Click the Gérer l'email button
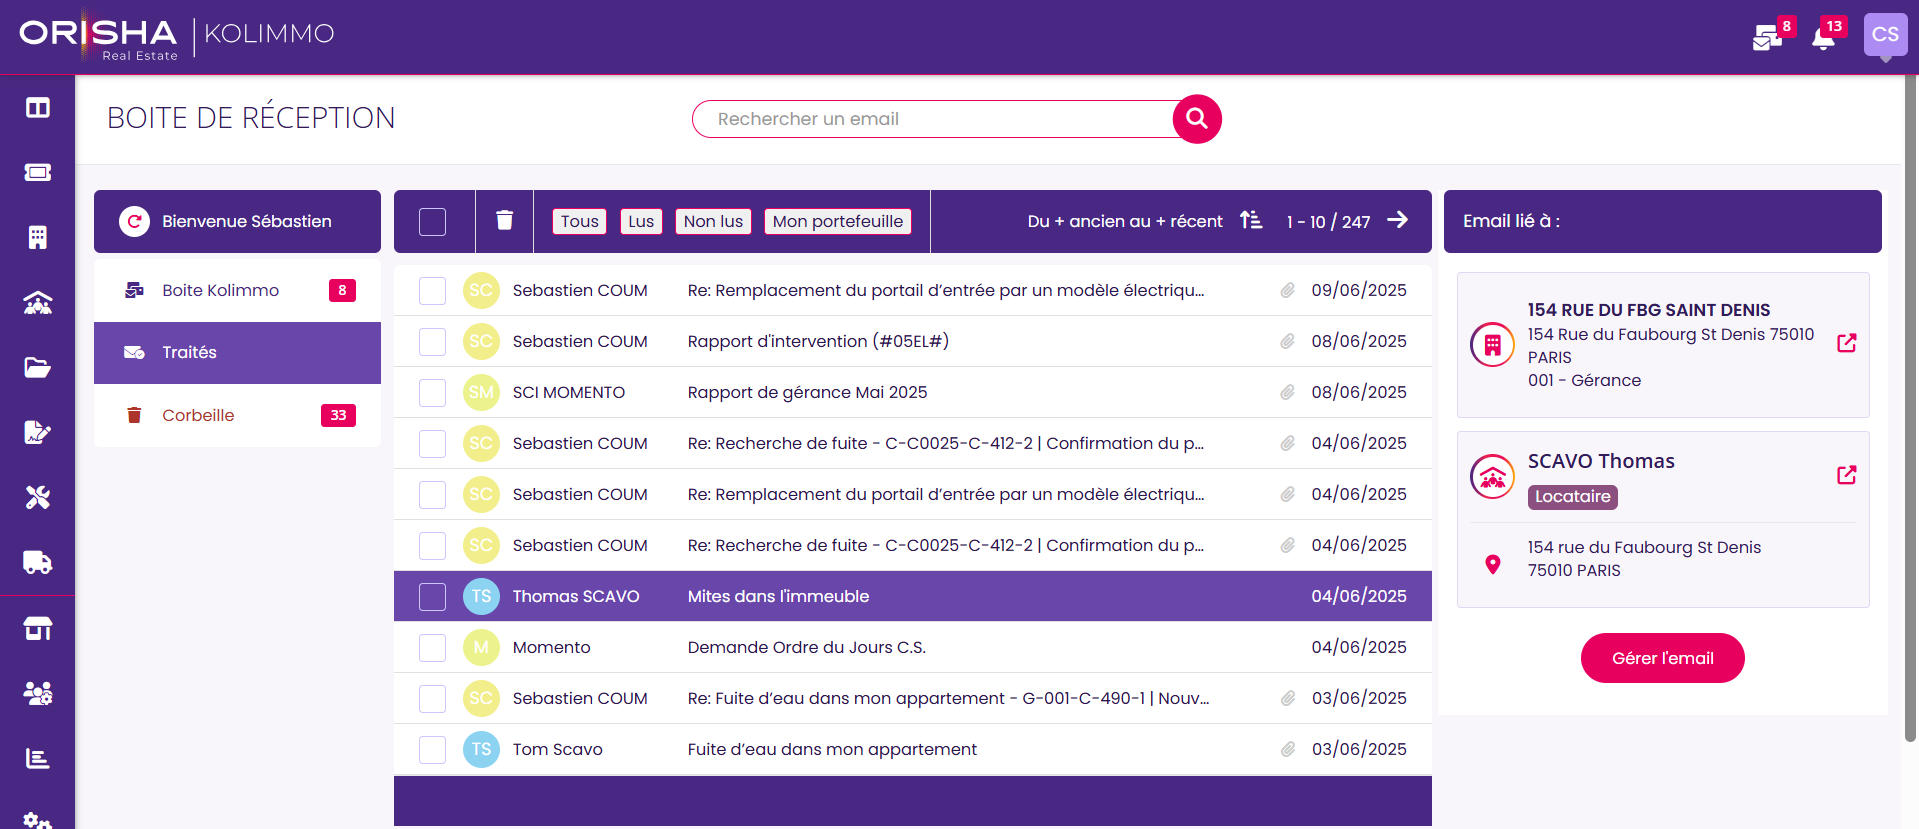 1662,658
